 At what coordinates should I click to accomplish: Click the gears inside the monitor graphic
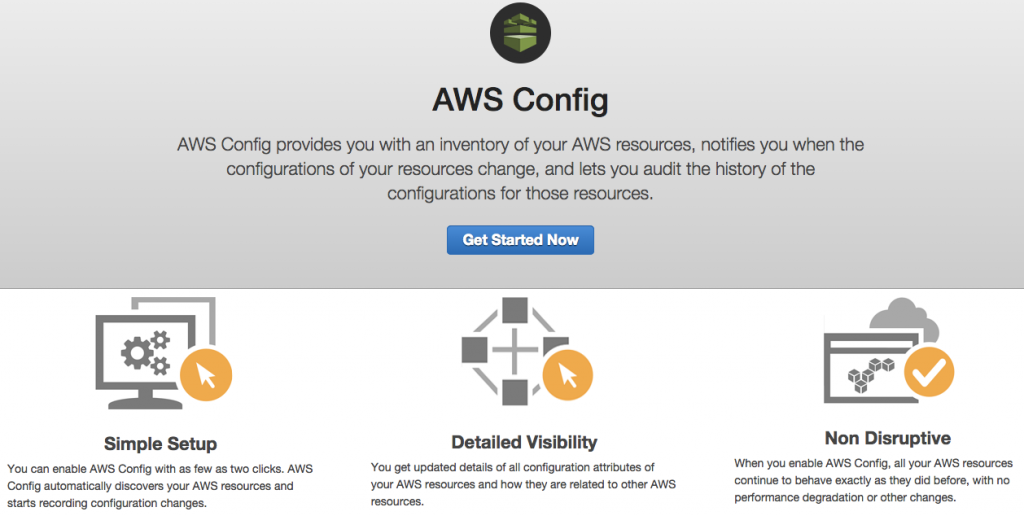click(x=146, y=353)
